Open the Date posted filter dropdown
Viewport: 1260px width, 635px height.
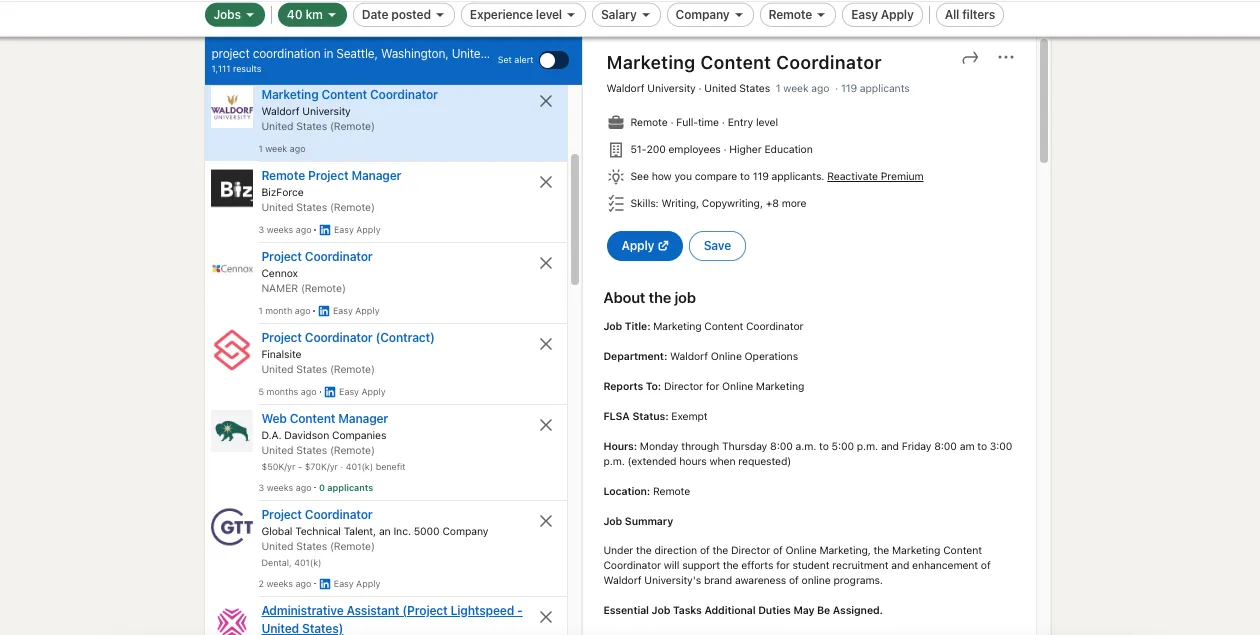click(404, 15)
